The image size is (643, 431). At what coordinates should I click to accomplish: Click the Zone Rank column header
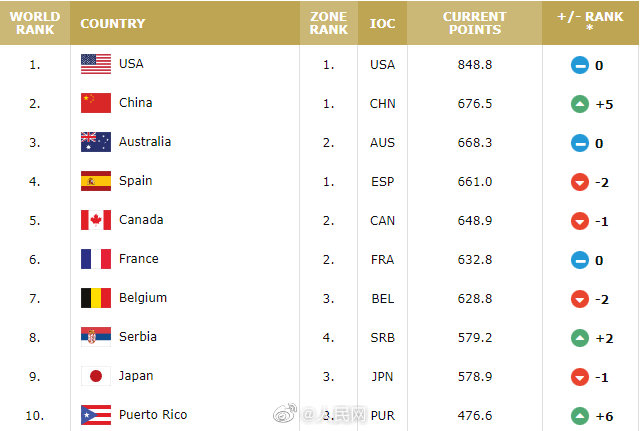pyautogui.click(x=328, y=23)
